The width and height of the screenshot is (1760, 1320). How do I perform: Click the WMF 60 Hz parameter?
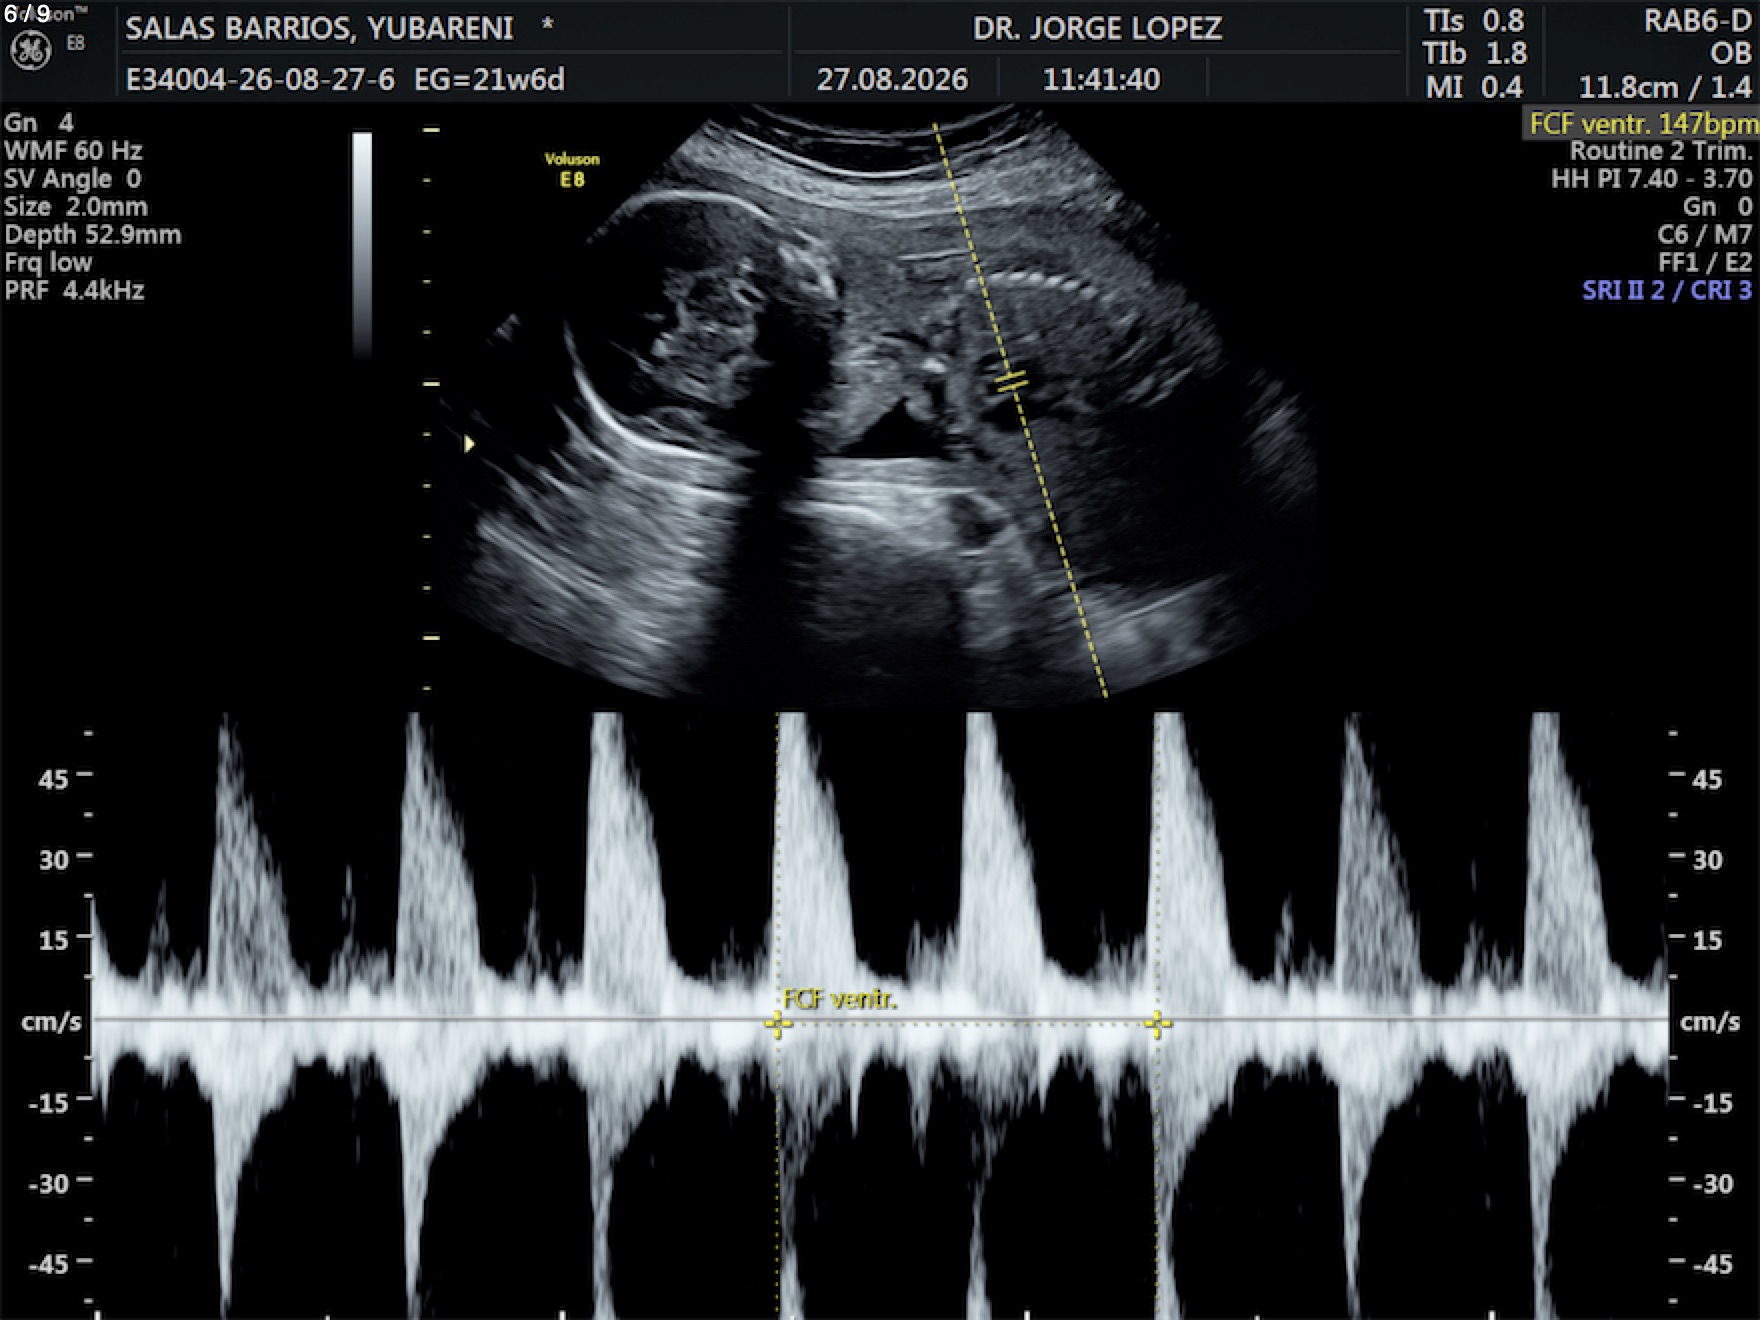click(73, 151)
